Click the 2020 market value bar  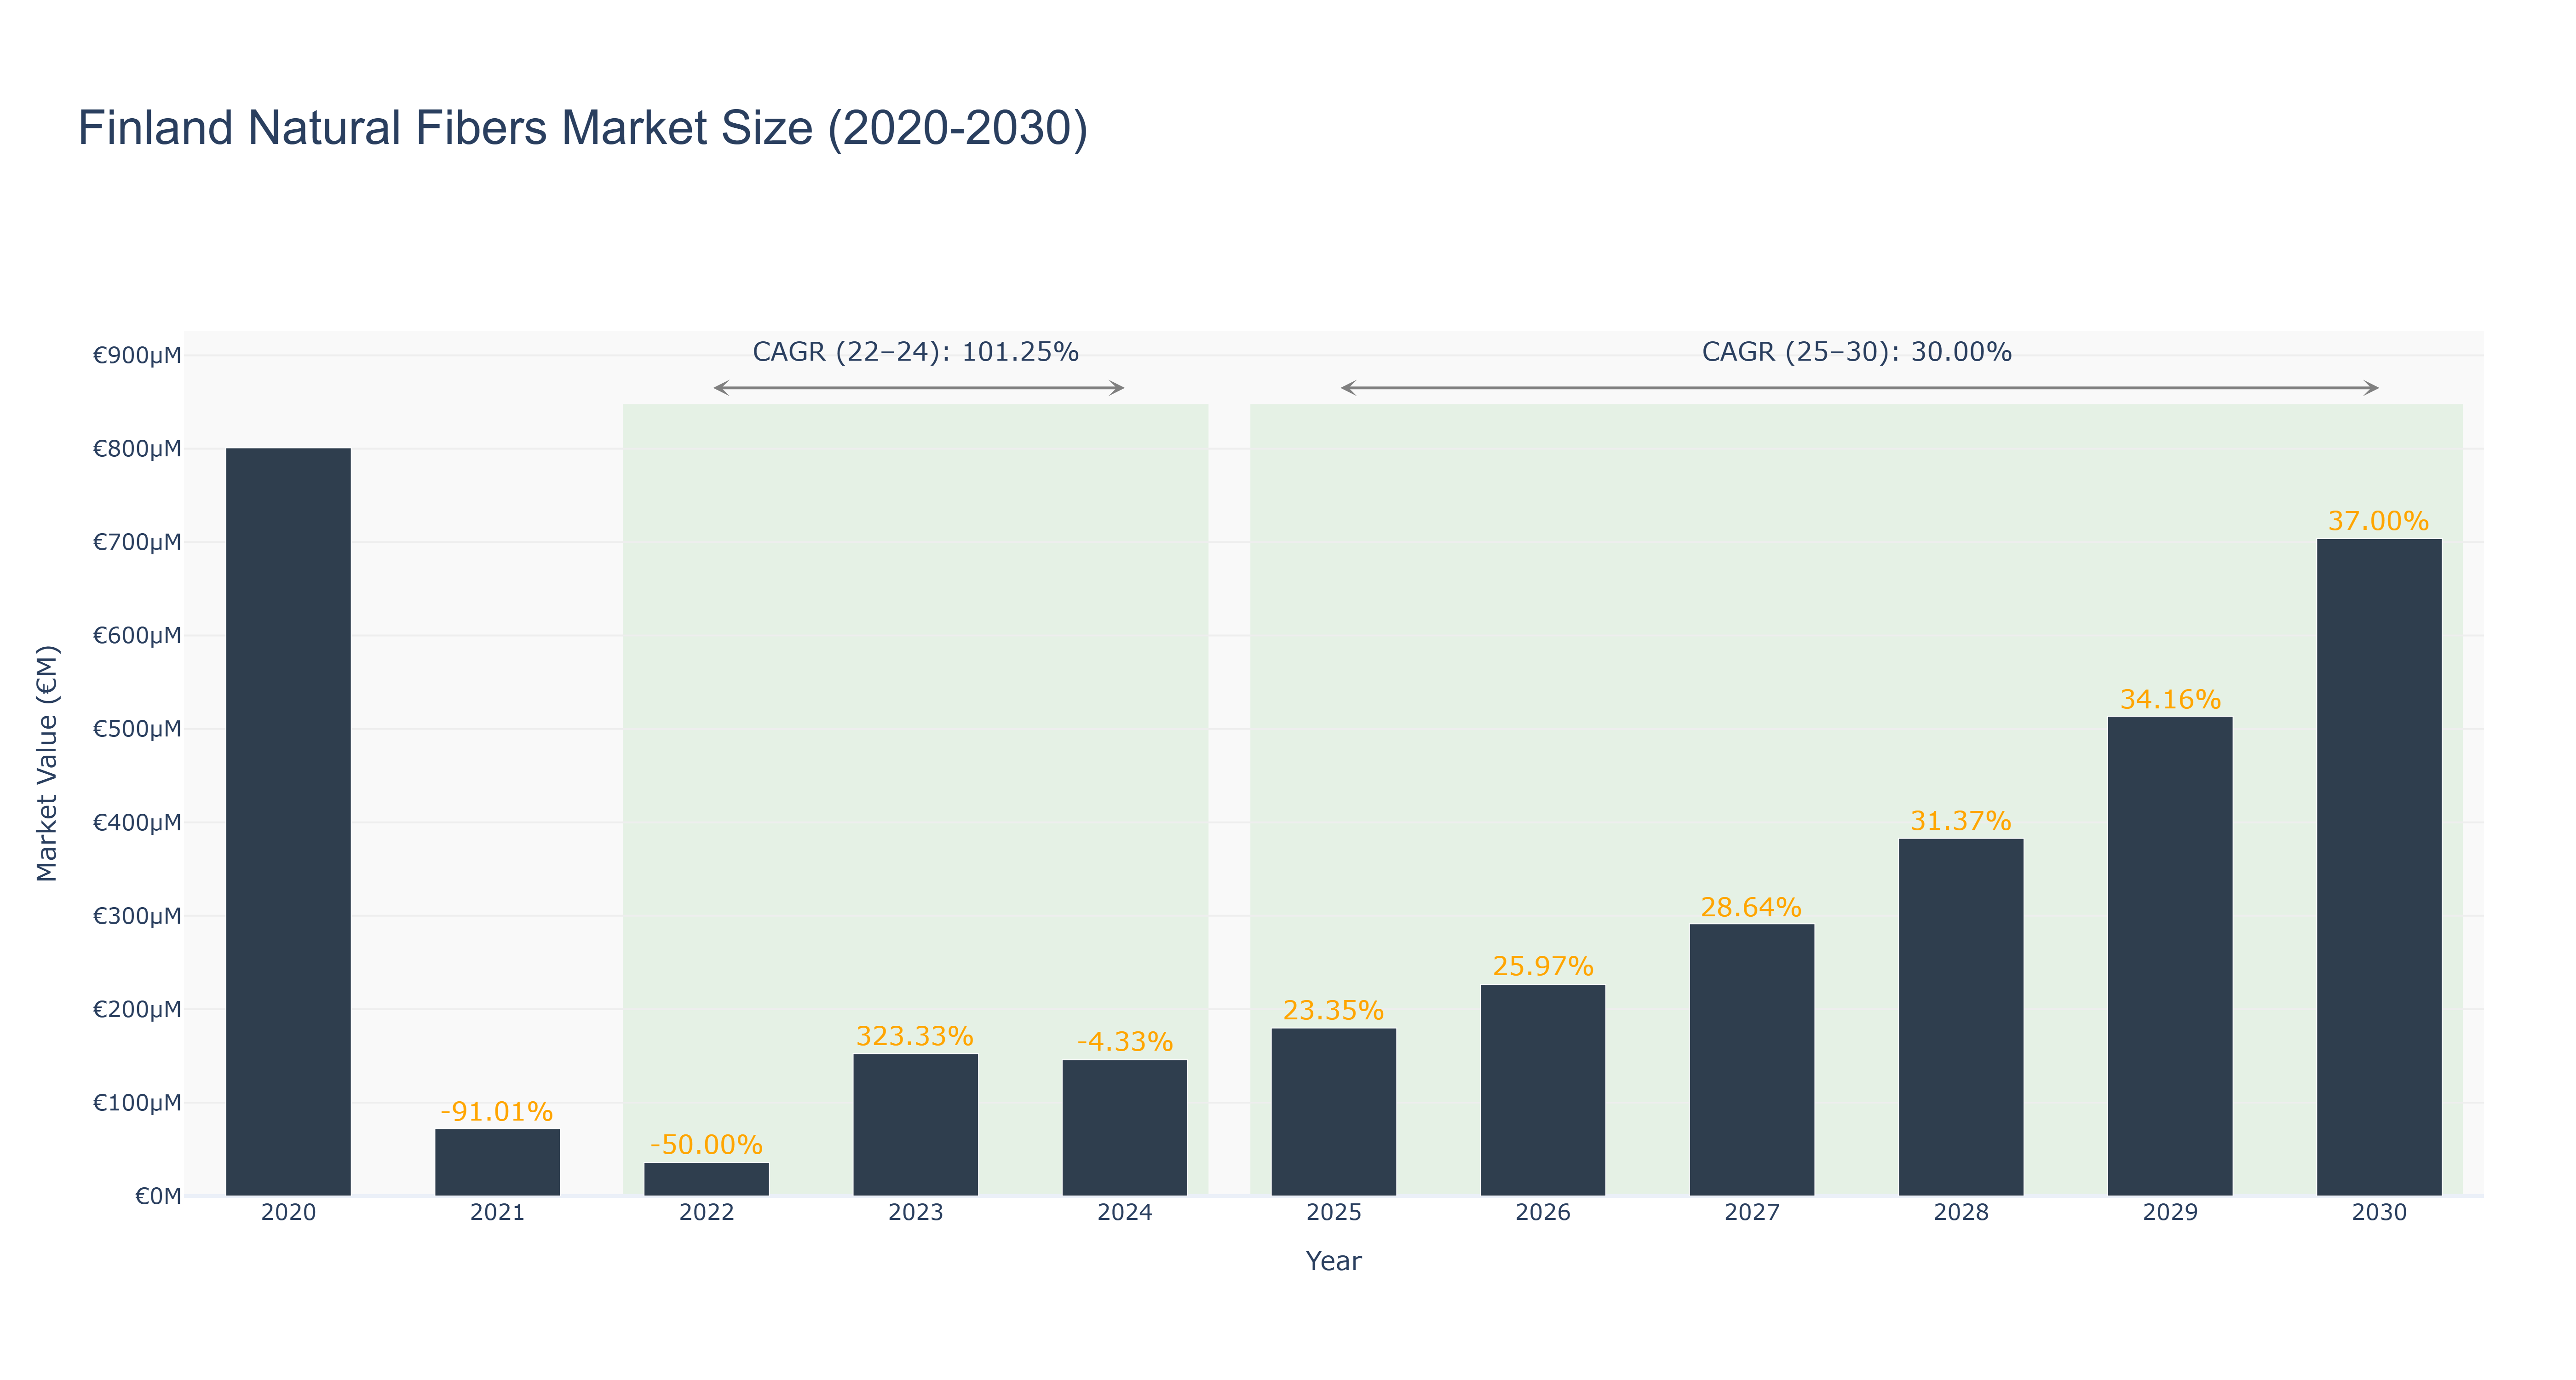pyautogui.click(x=288, y=821)
